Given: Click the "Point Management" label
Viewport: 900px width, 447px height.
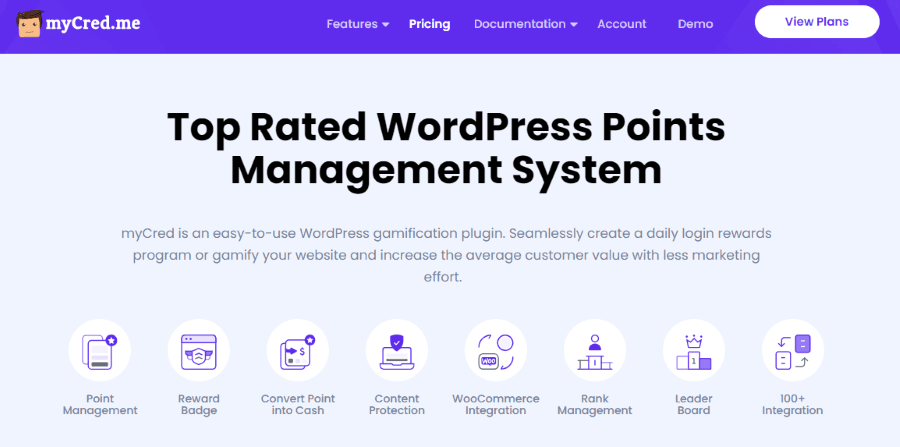Looking at the screenshot, I should coord(100,405).
